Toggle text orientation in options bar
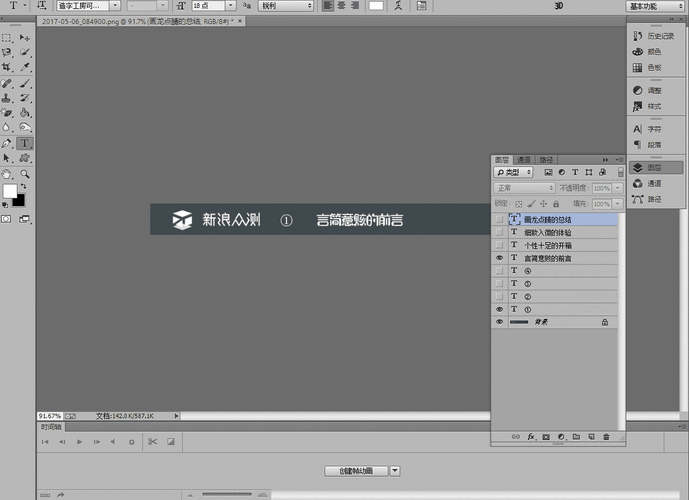This screenshot has height=500, width=689. point(42,6)
